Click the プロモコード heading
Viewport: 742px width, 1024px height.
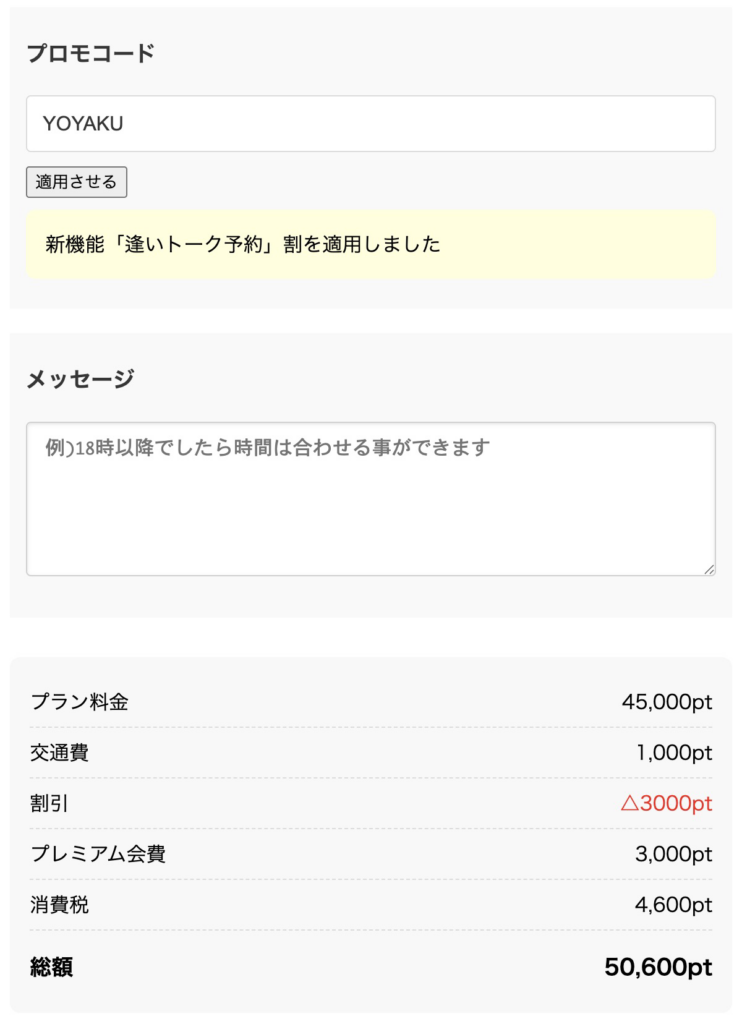coord(90,54)
